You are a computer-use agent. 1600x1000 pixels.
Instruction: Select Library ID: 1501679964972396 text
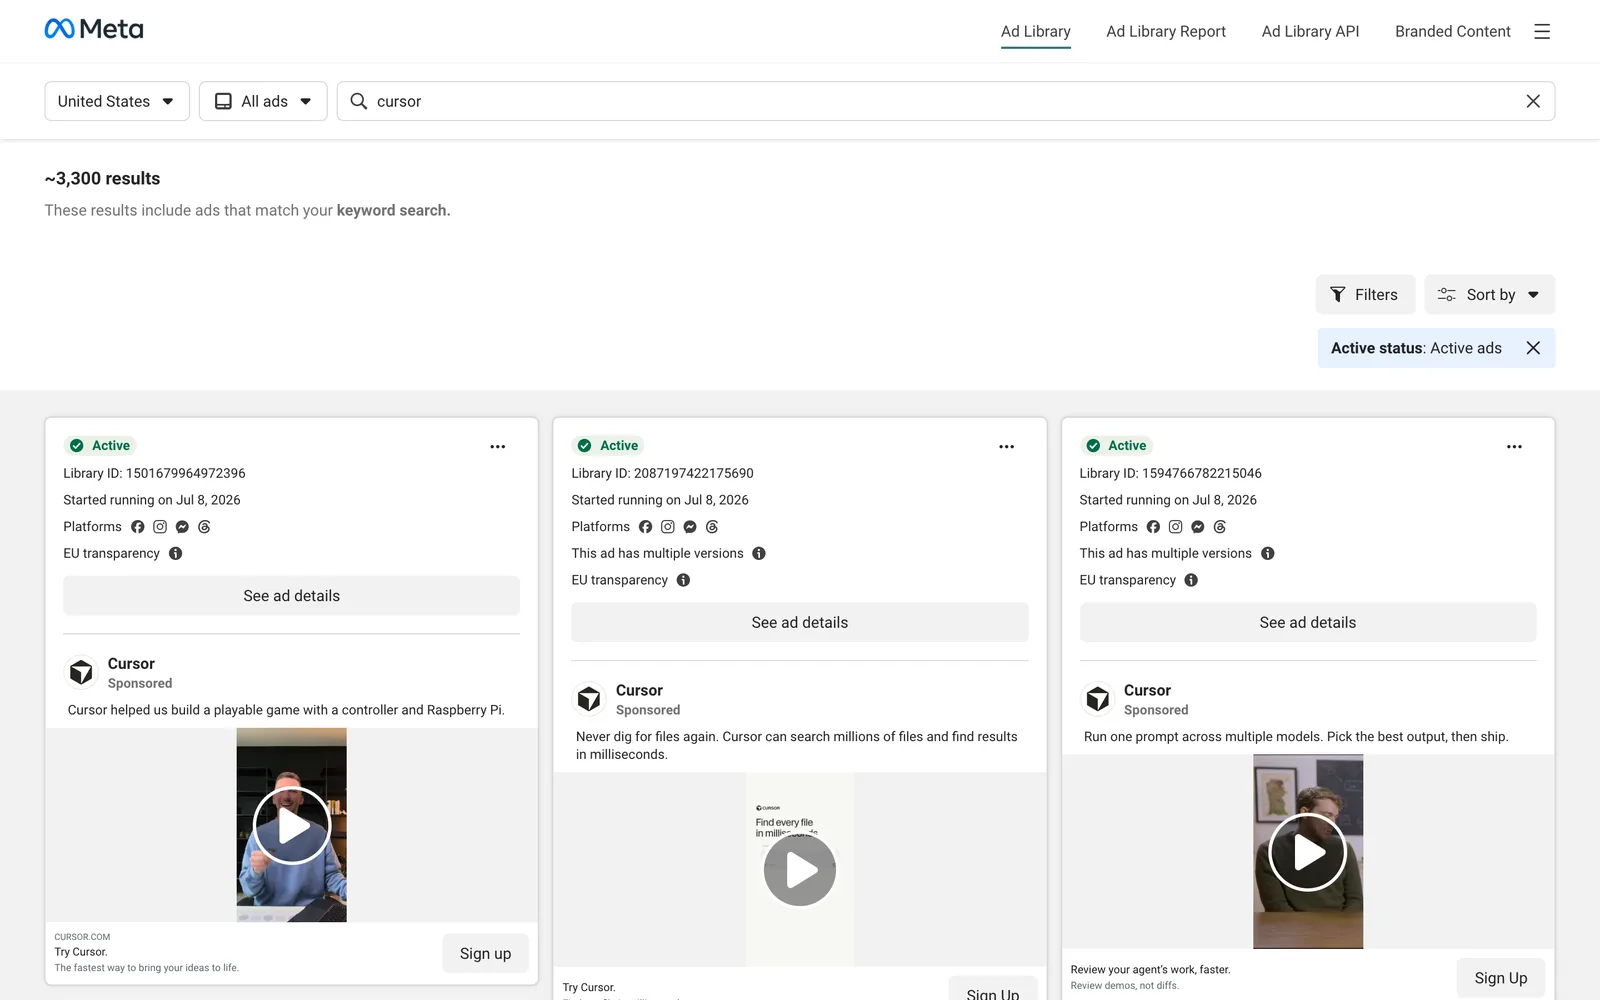coord(154,473)
